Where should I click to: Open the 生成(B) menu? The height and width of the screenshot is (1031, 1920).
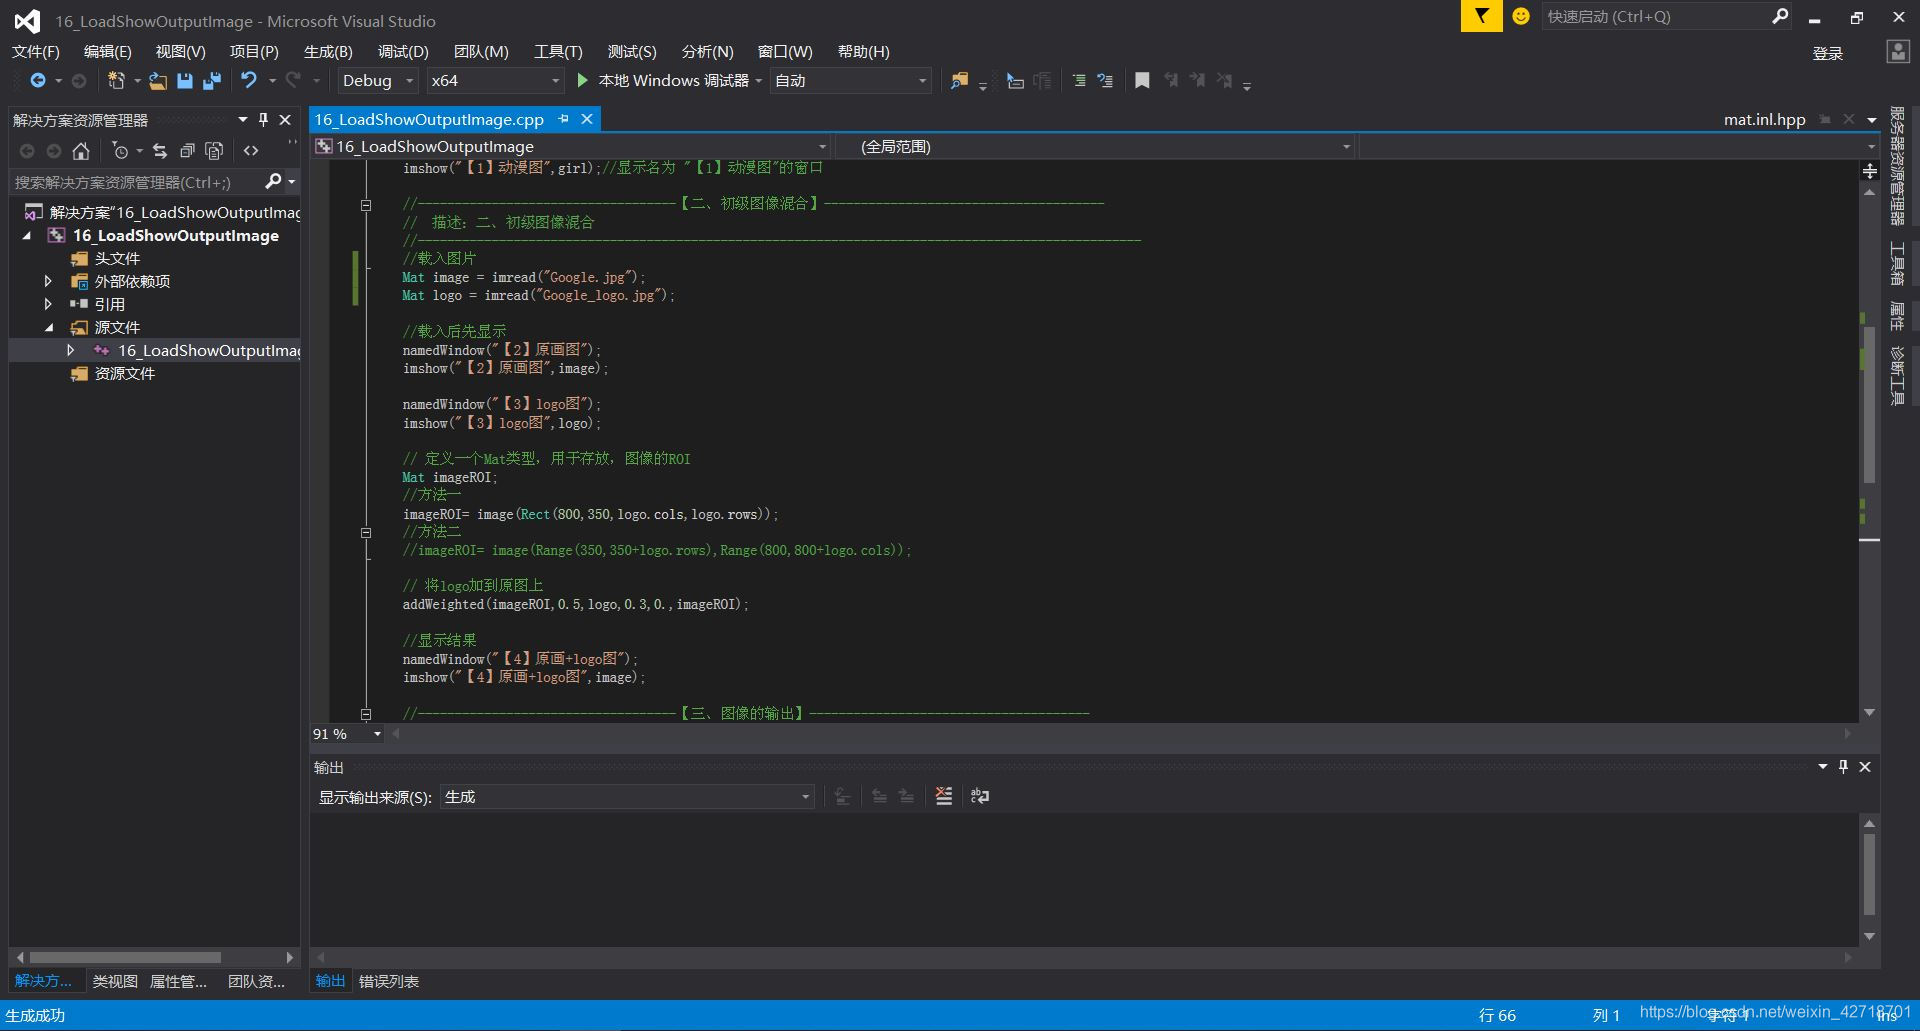[x=328, y=51]
